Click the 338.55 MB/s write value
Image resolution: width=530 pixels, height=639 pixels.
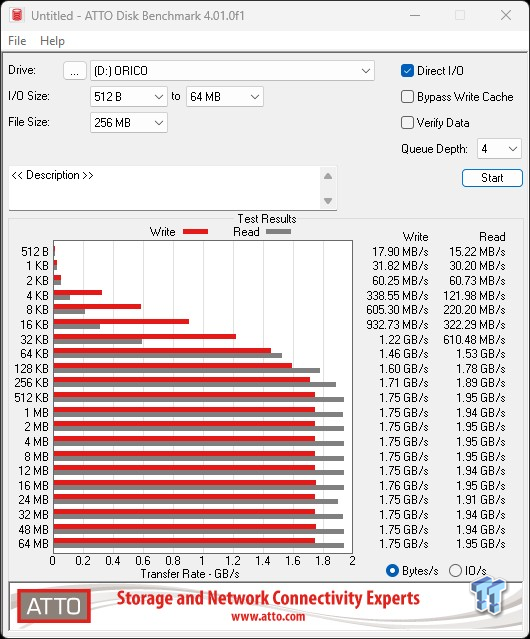tap(397, 295)
